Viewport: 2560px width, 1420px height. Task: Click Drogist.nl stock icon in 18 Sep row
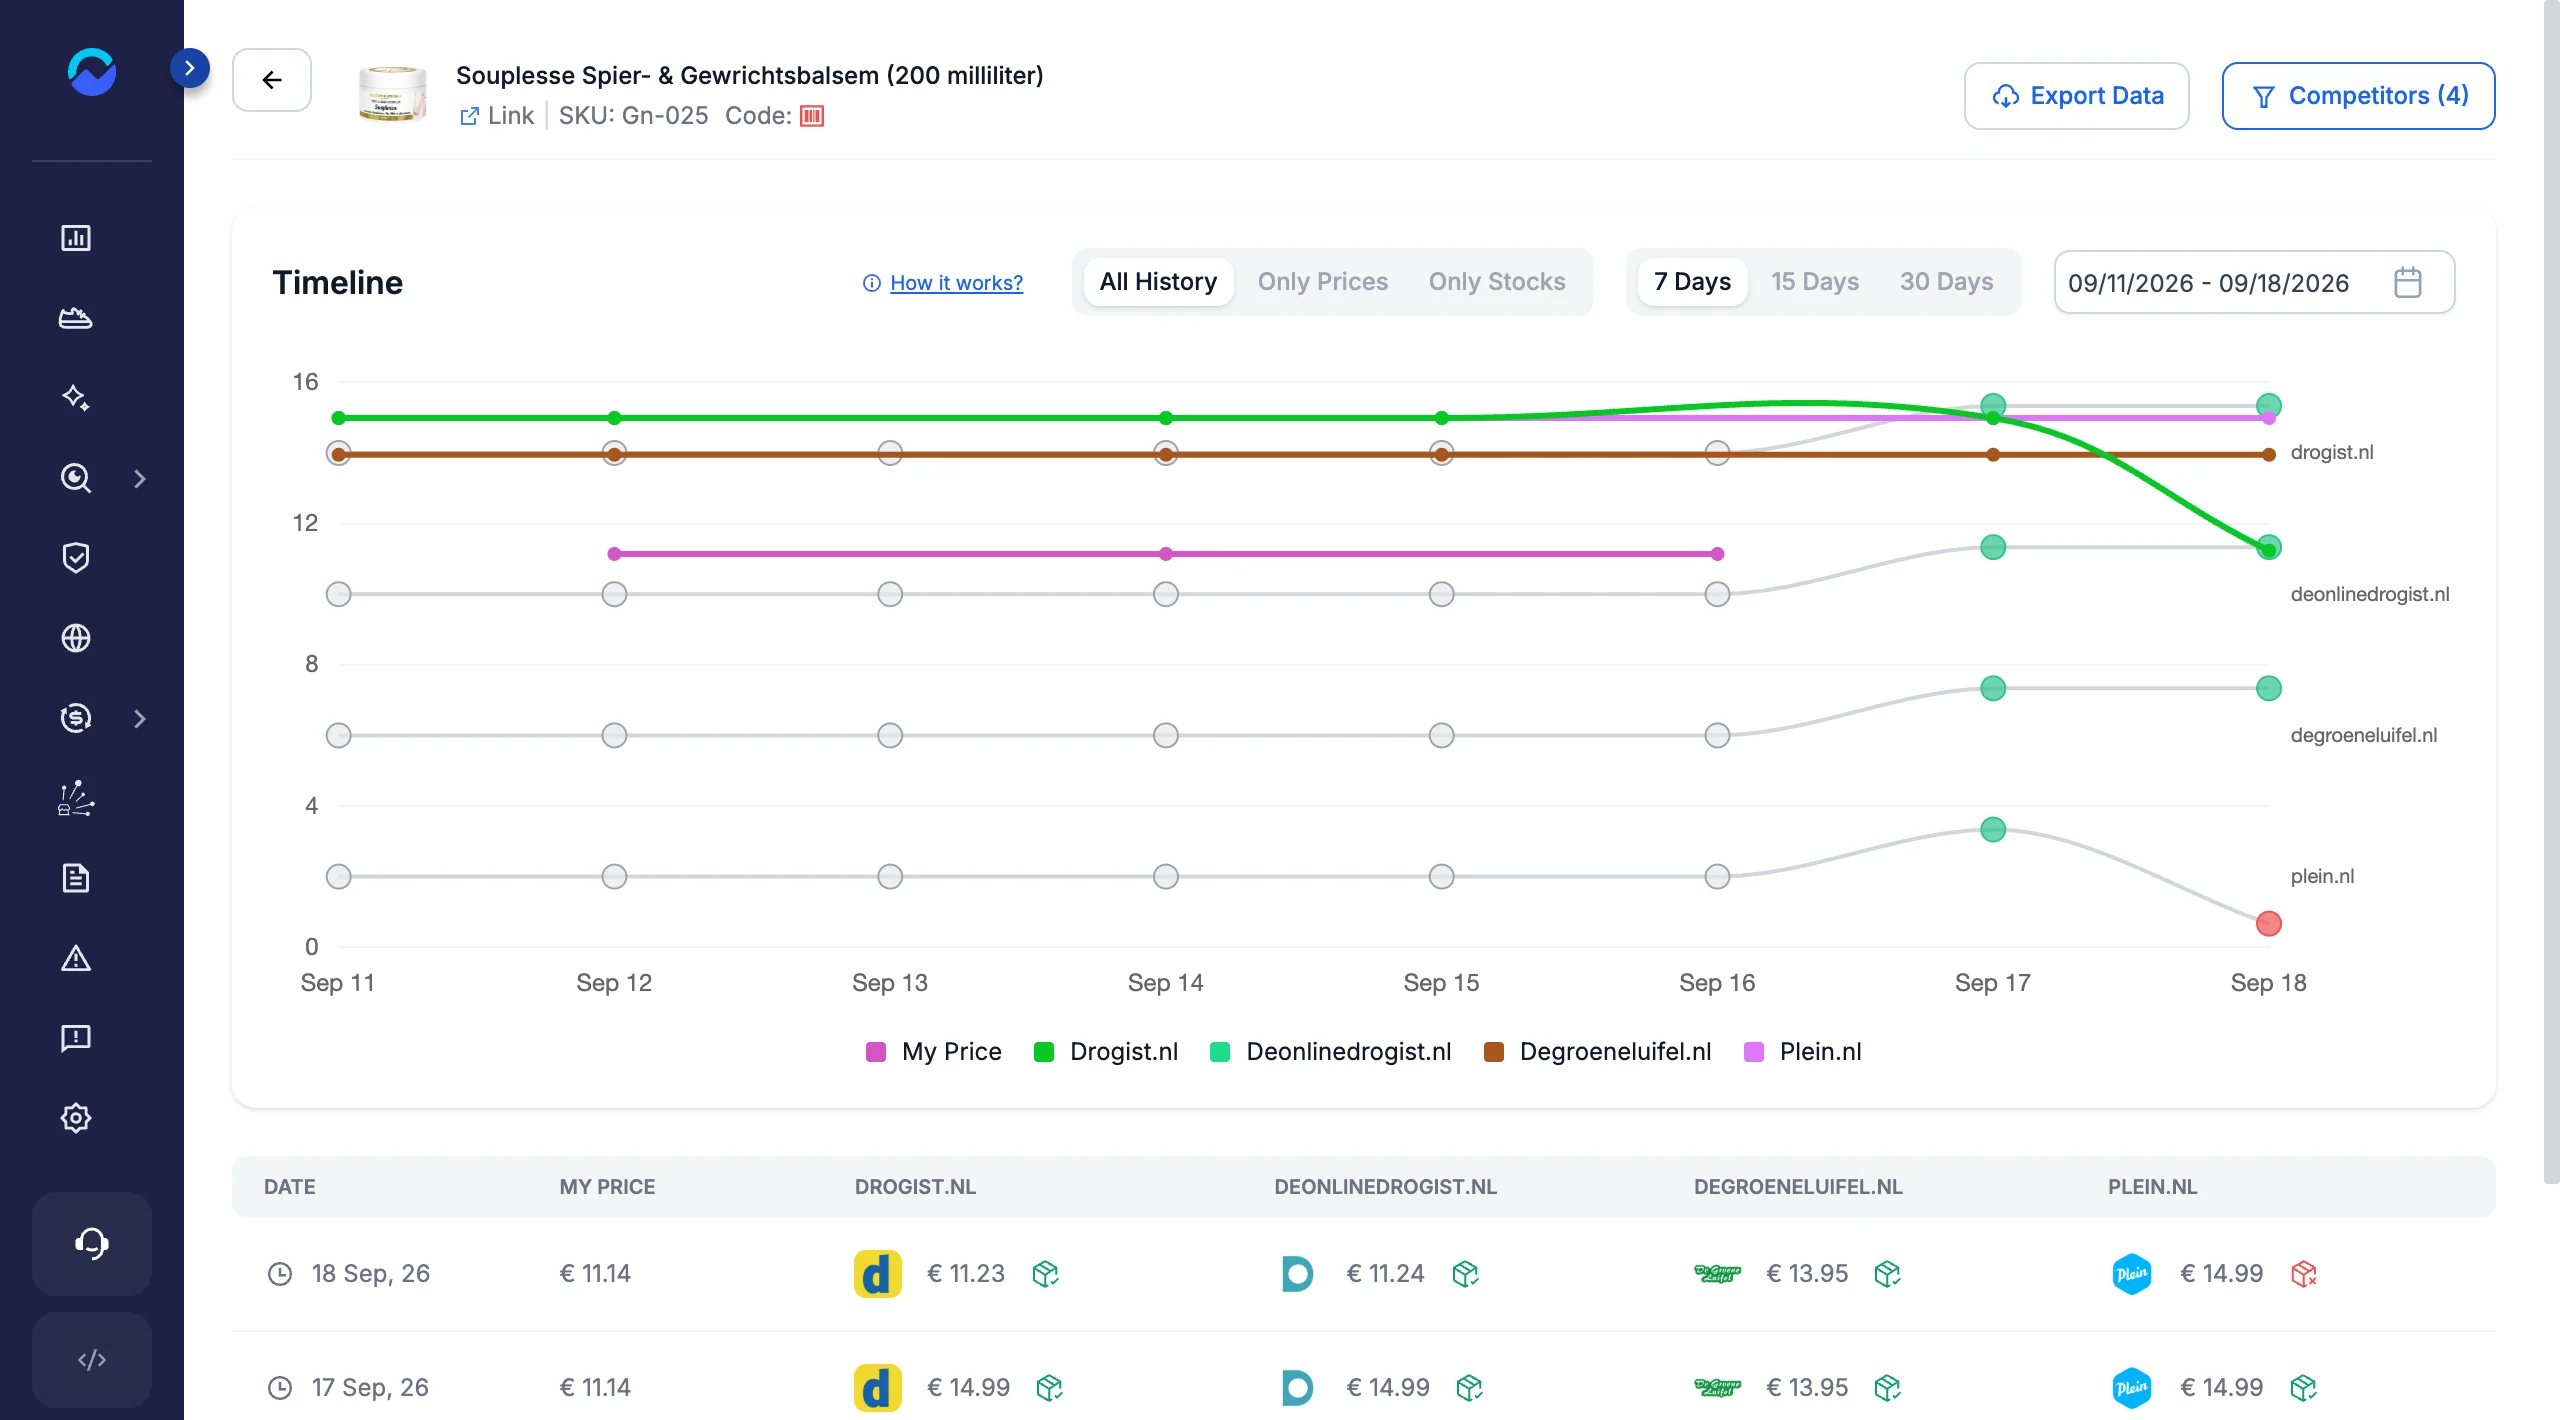(x=1046, y=1274)
